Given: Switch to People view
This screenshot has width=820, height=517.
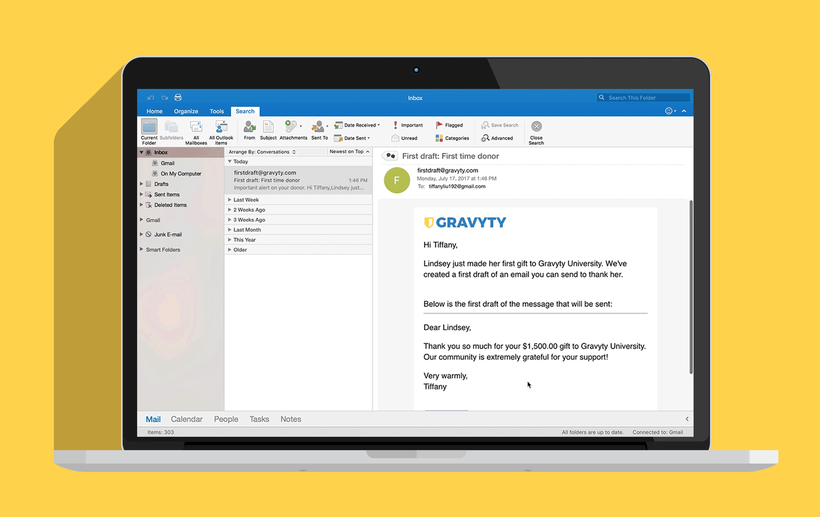Looking at the screenshot, I should click(x=226, y=419).
